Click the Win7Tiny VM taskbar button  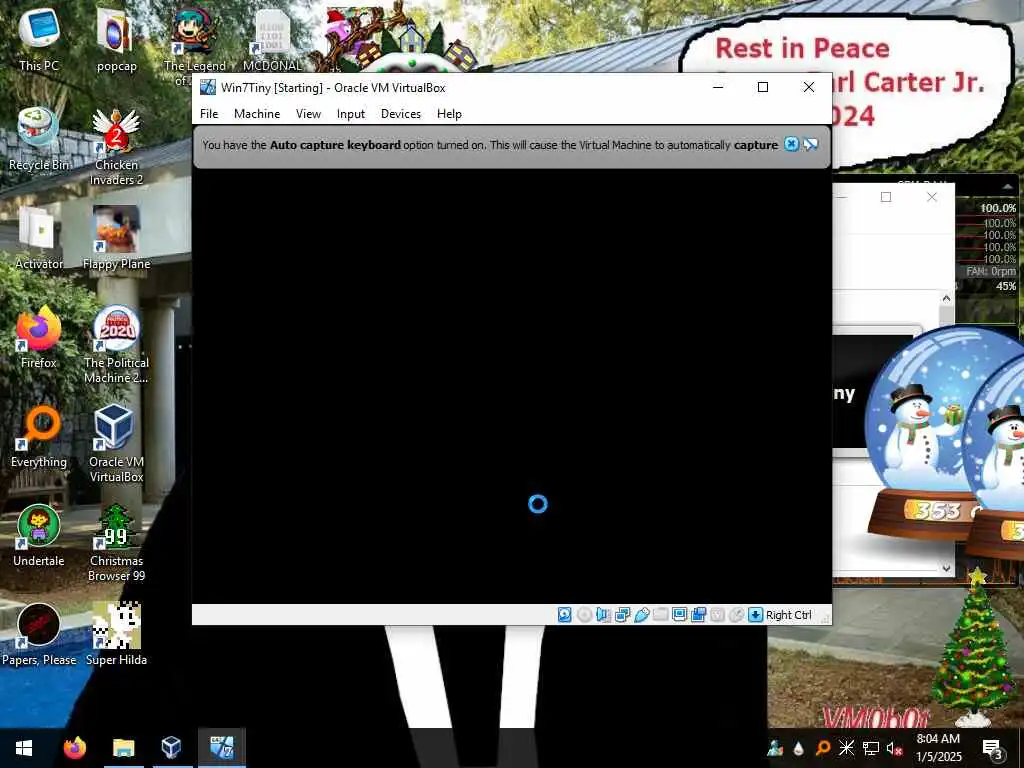222,747
